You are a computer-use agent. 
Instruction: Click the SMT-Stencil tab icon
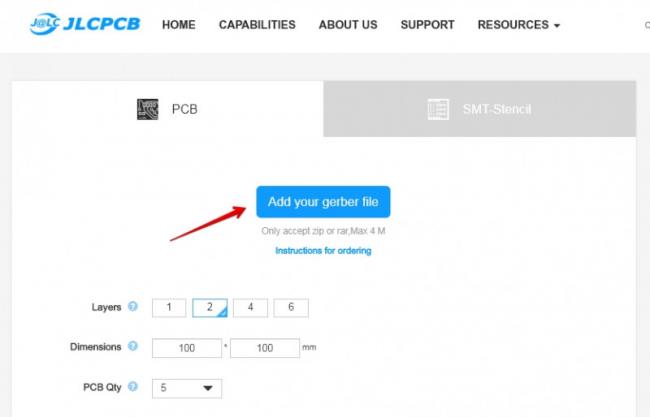pos(438,109)
